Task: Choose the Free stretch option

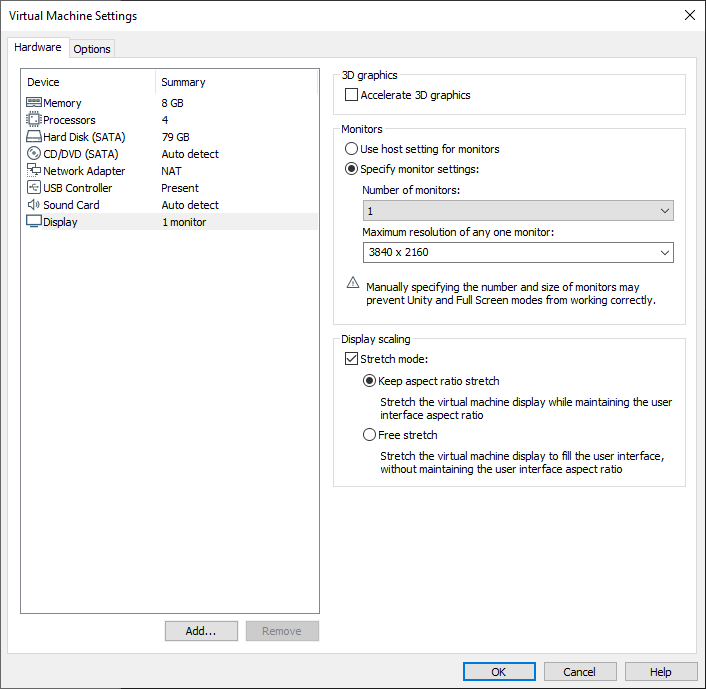Action: click(369, 435)
